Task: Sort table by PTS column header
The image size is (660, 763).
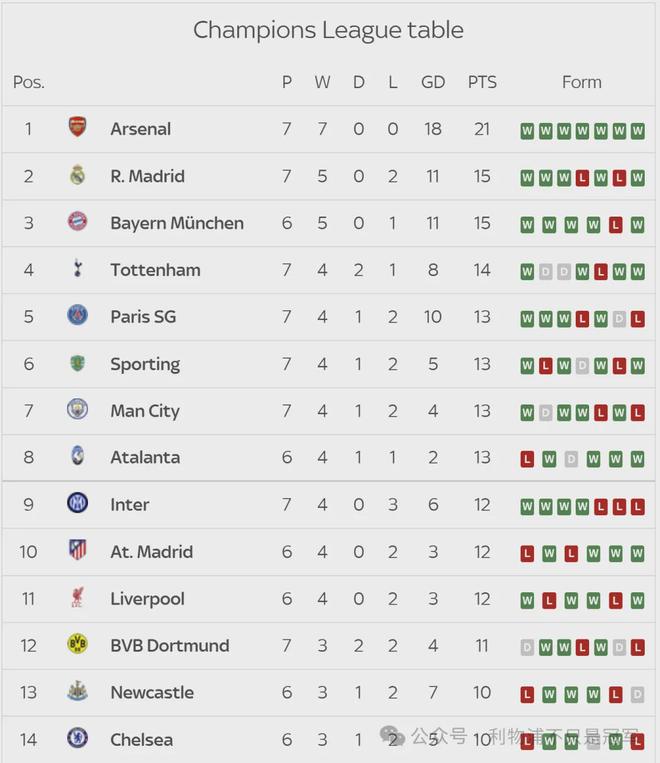Action: 482,82
